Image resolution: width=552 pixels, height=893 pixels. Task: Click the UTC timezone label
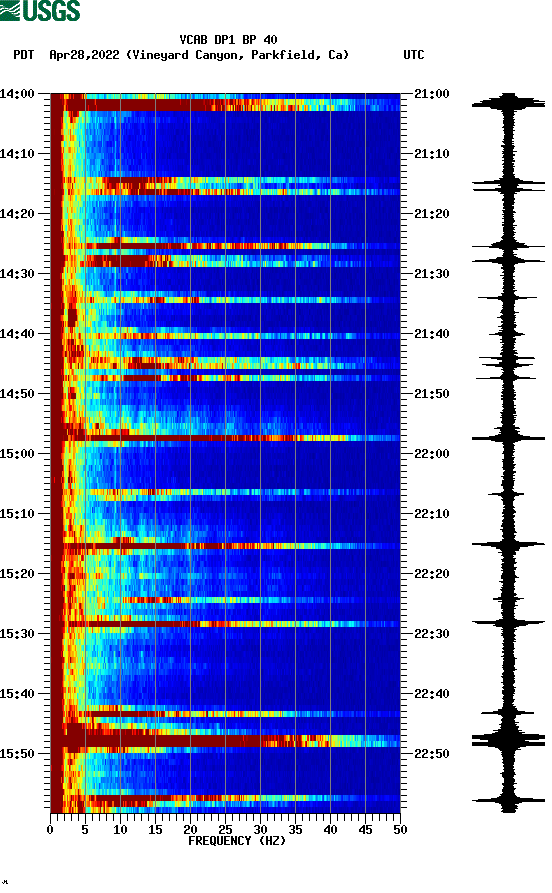click(x=414, y=55)
